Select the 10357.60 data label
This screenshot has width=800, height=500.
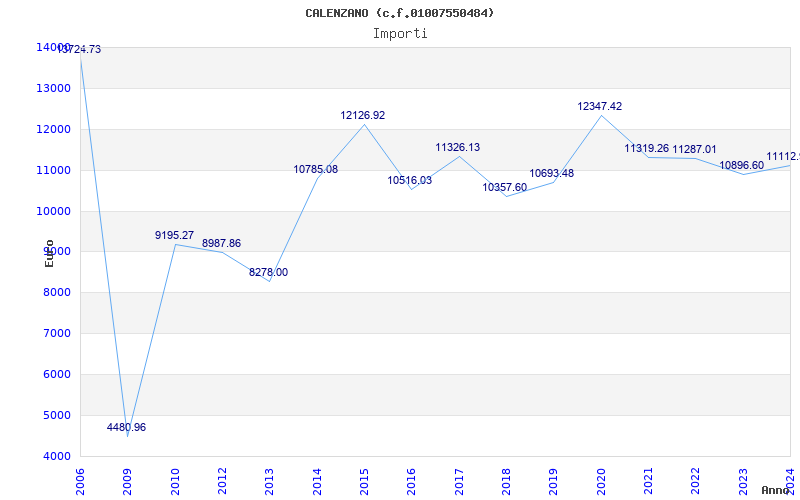click(504, 187)
